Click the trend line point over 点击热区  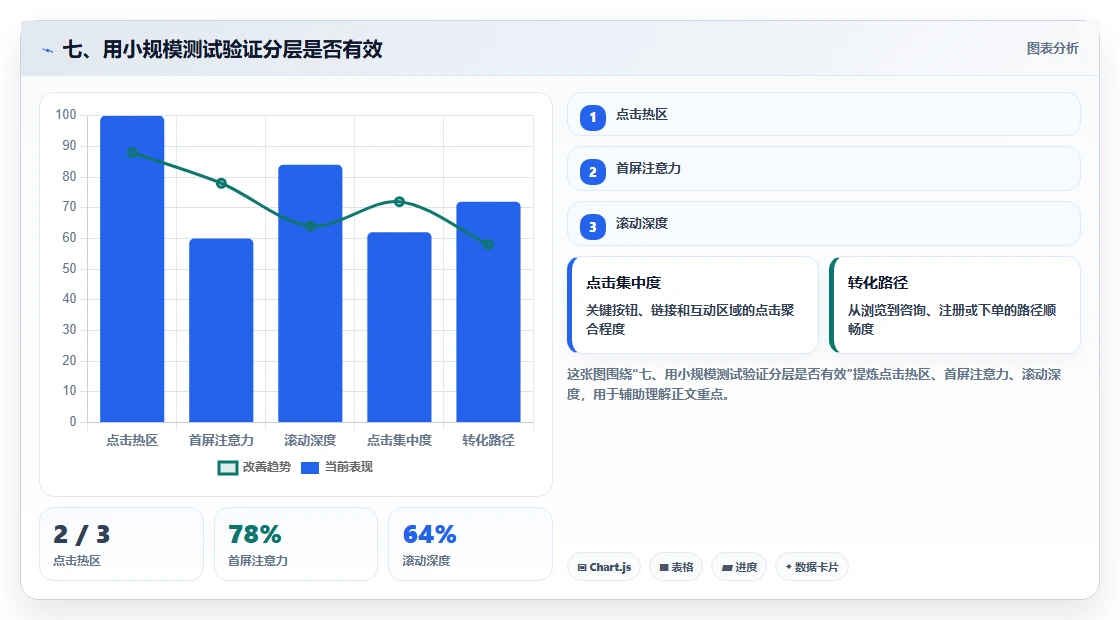[132, 153]
